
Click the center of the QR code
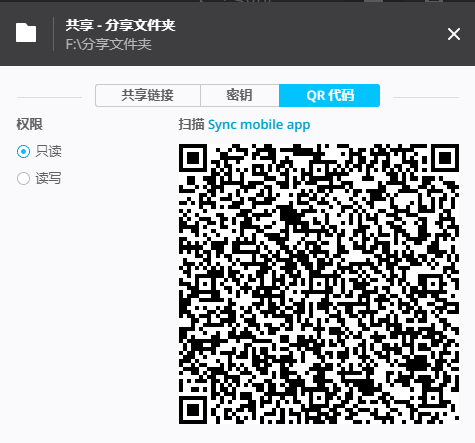pyautogui.click(x=319, y=284)
